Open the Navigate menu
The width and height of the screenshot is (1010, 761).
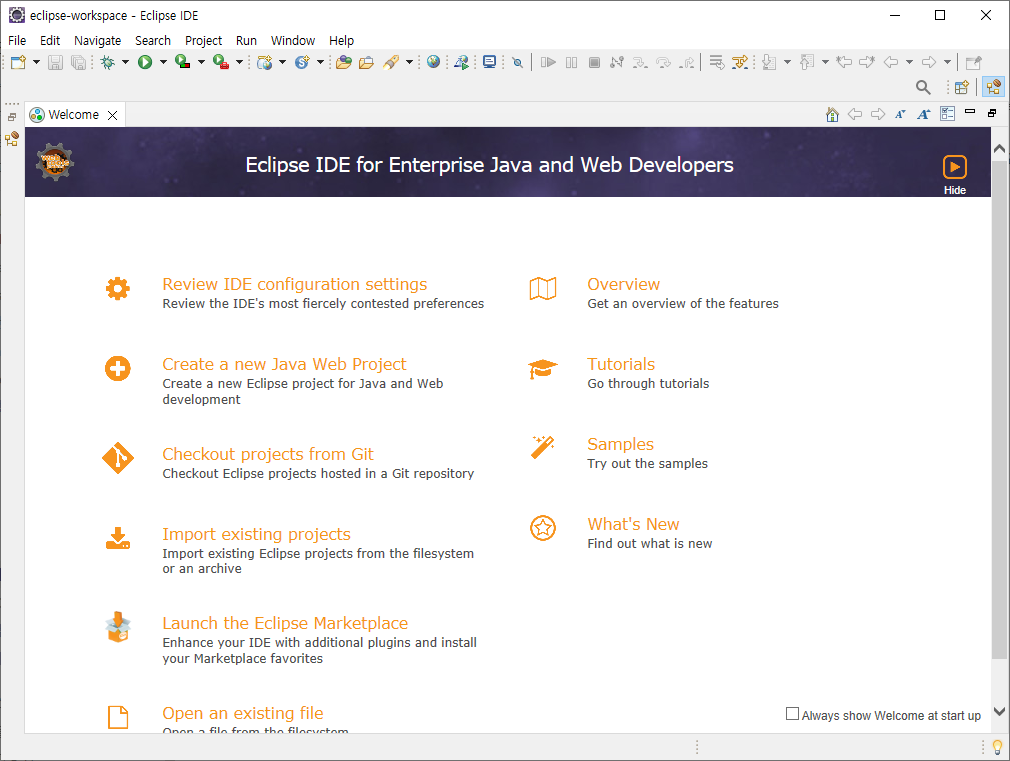[x=97, y=41]
